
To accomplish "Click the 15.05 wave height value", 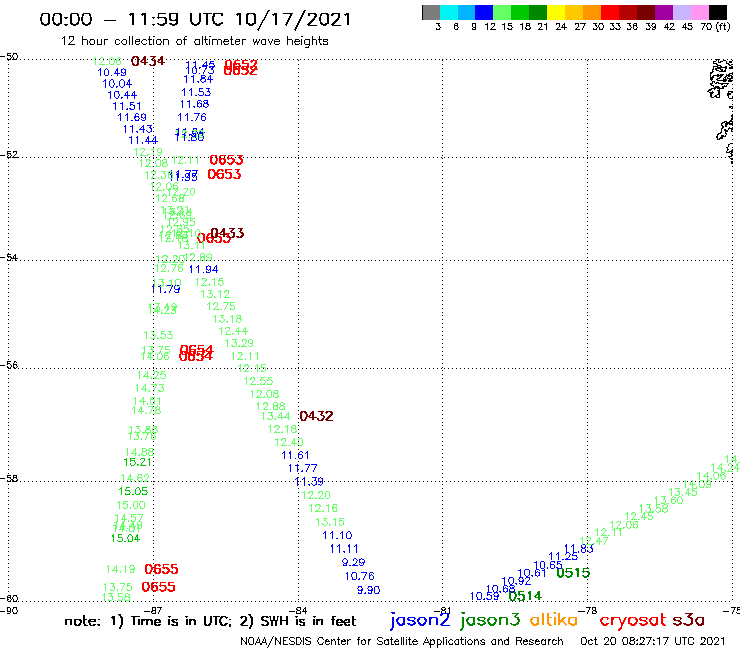I will coord(133,491).
